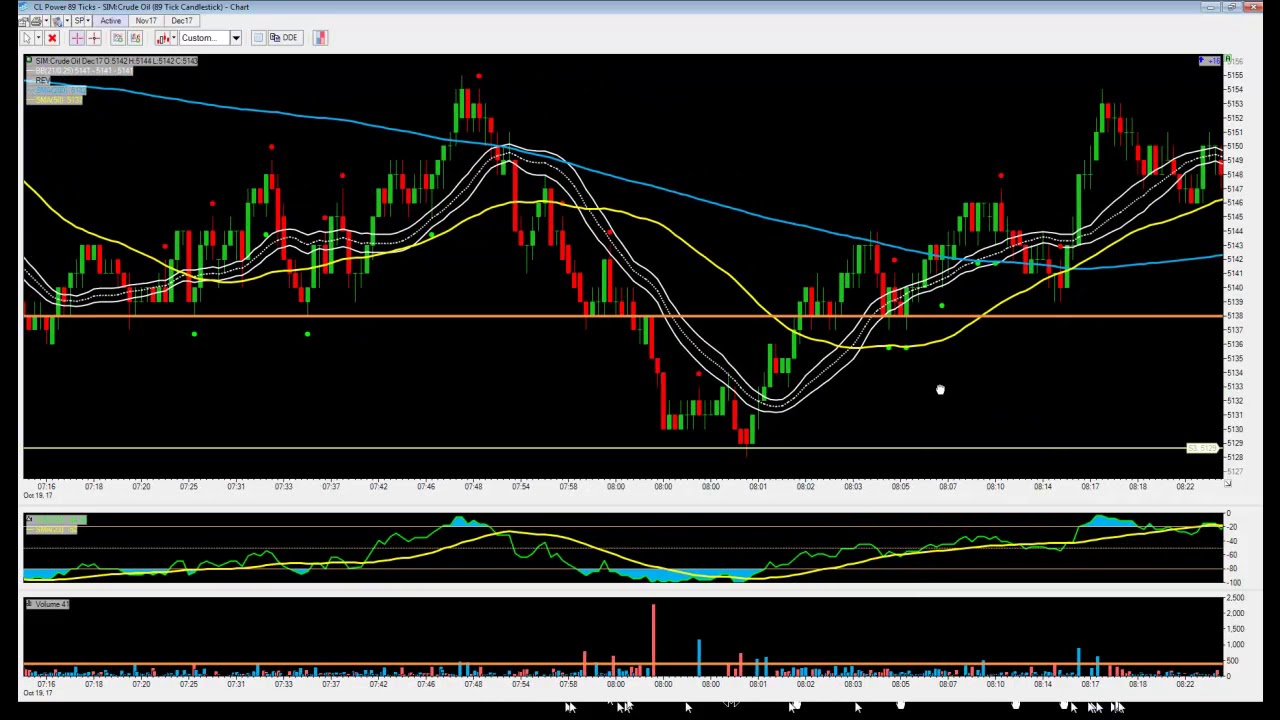
Task: Click the SIM:Crude Oil Dec17 legend label
Action: click(x=116, y=61)
